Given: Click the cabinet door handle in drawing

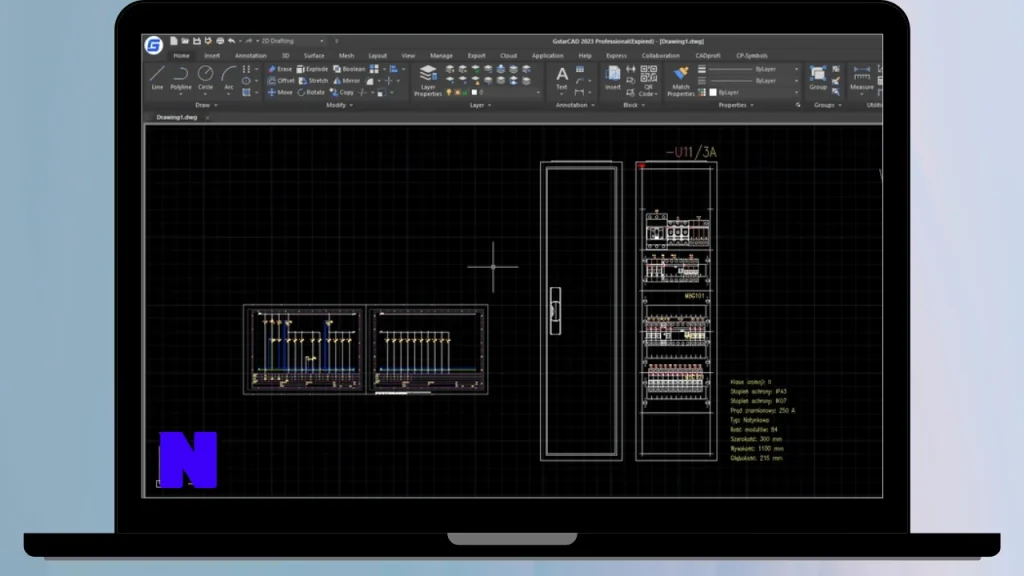Looking at the screenshot, I should [555, 311].
